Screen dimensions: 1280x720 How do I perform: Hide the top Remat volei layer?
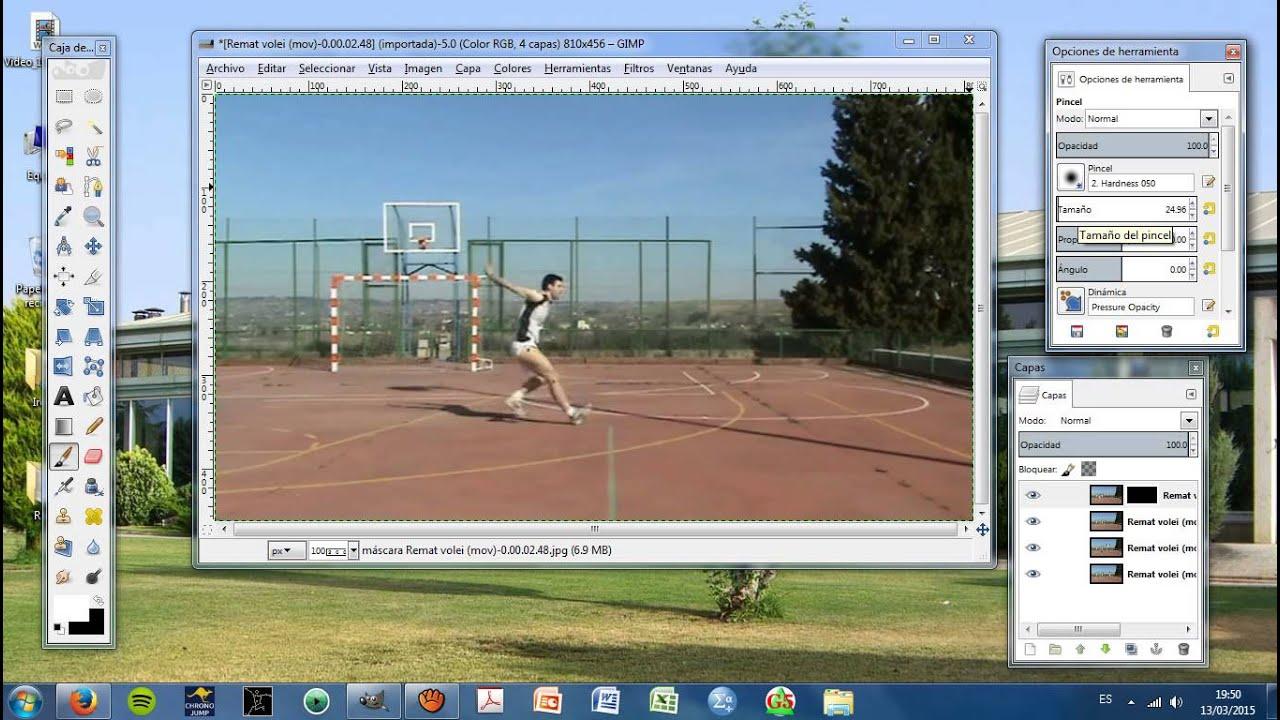coord(1034,494)
